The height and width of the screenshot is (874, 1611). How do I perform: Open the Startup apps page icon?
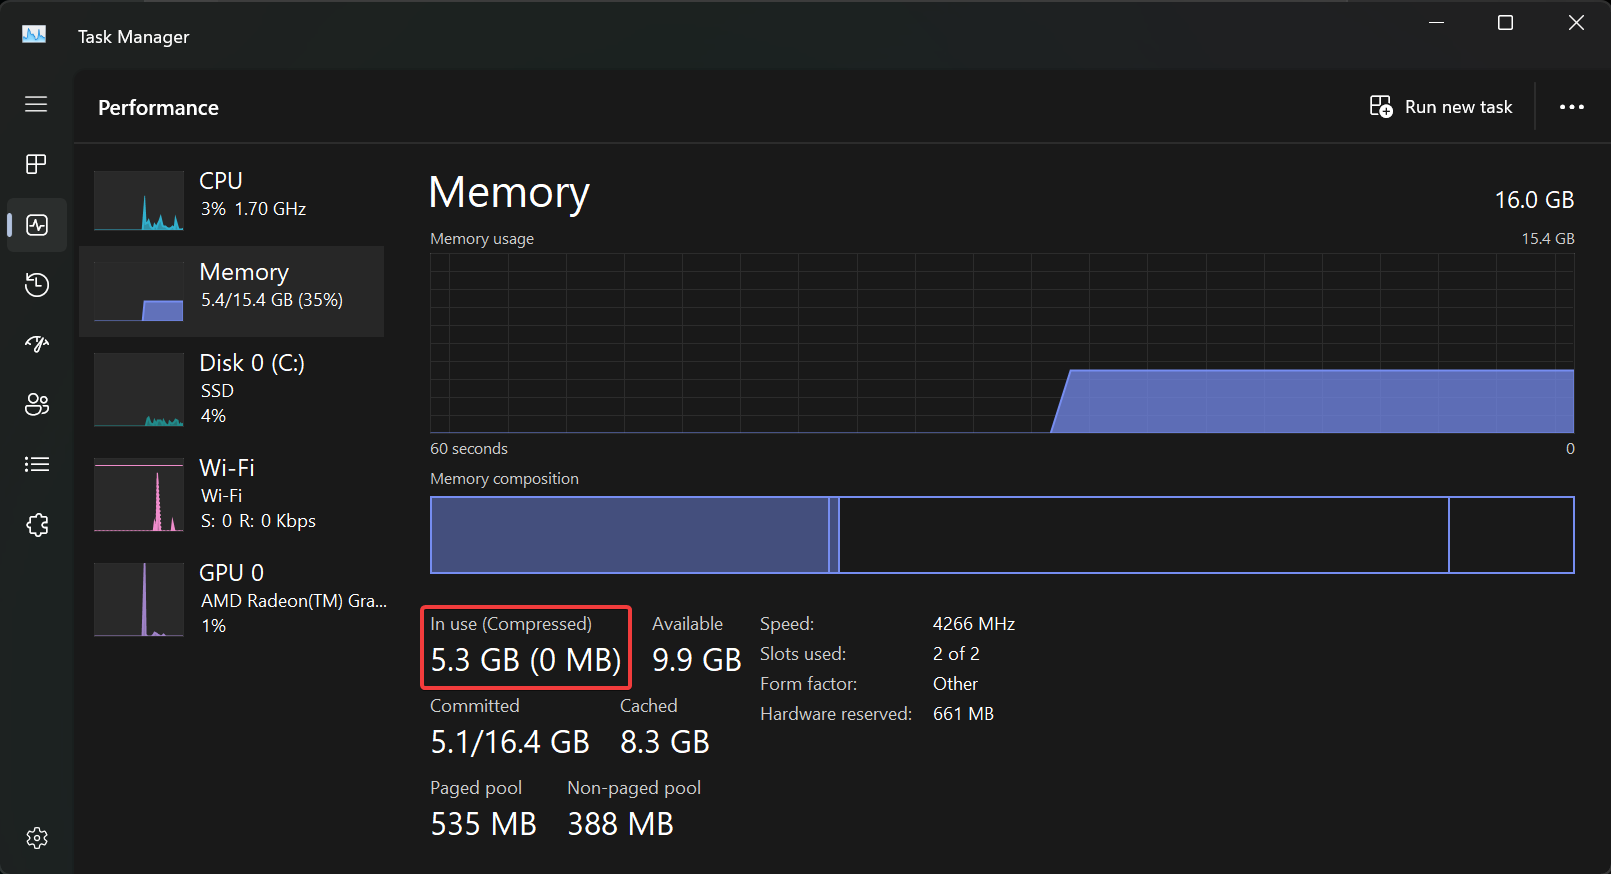click(36, 345)
